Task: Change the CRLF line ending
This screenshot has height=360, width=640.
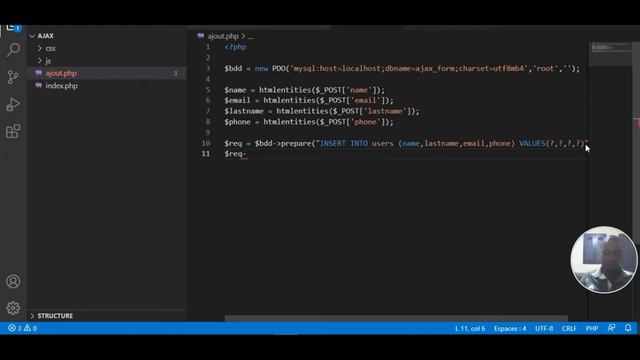Action: tap(569, 328)
